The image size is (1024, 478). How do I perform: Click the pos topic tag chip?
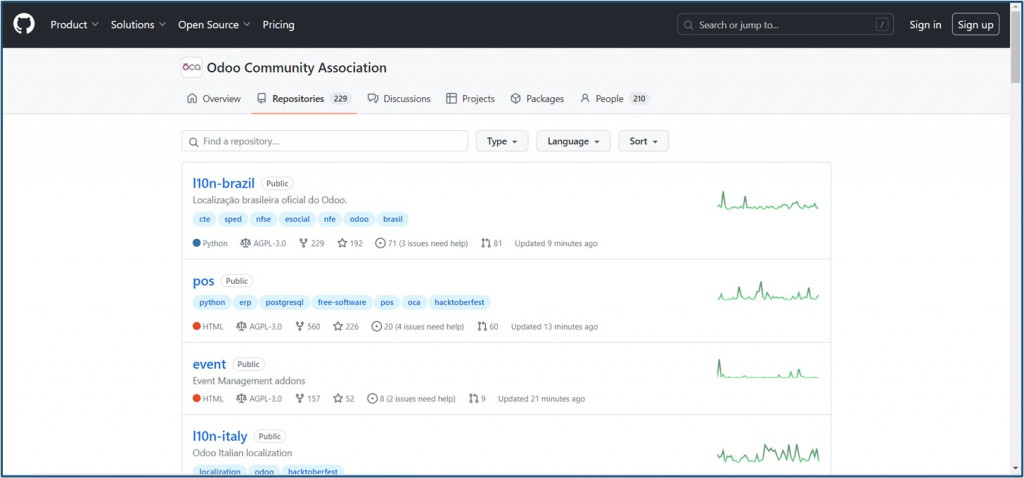(387, 302)
